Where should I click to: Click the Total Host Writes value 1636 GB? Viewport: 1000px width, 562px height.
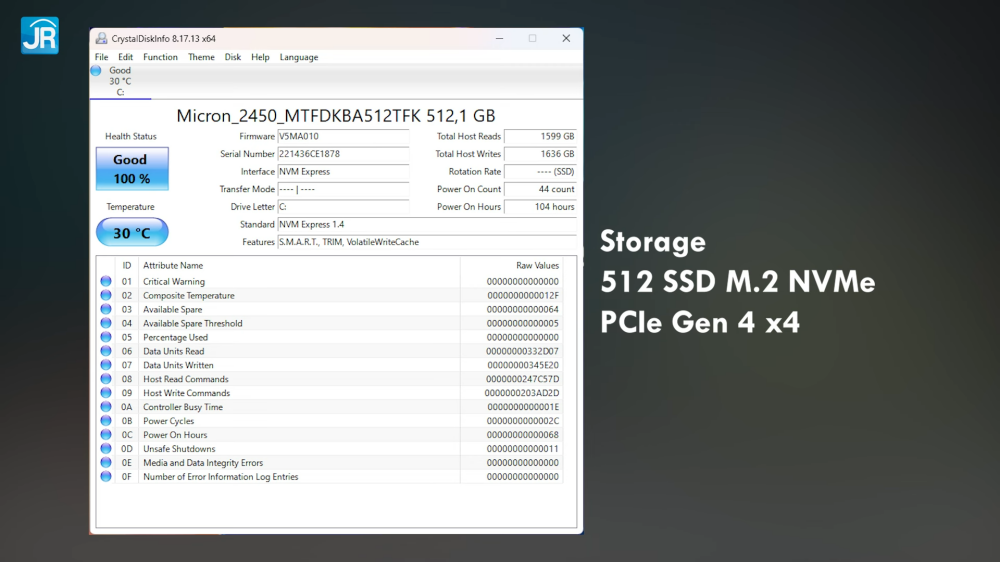coord(540,154)
